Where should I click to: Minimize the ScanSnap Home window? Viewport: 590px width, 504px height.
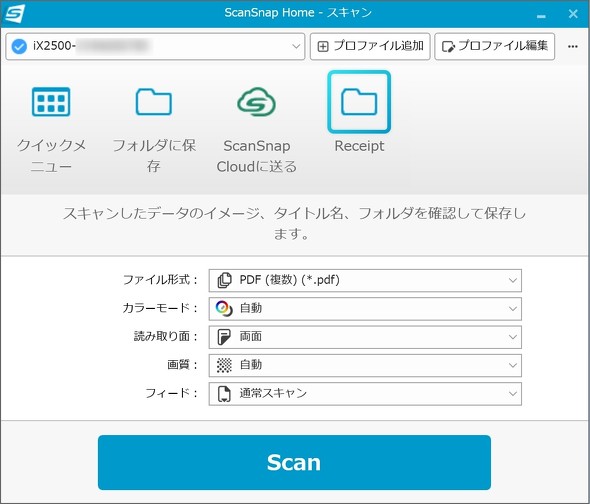[541, 15]
